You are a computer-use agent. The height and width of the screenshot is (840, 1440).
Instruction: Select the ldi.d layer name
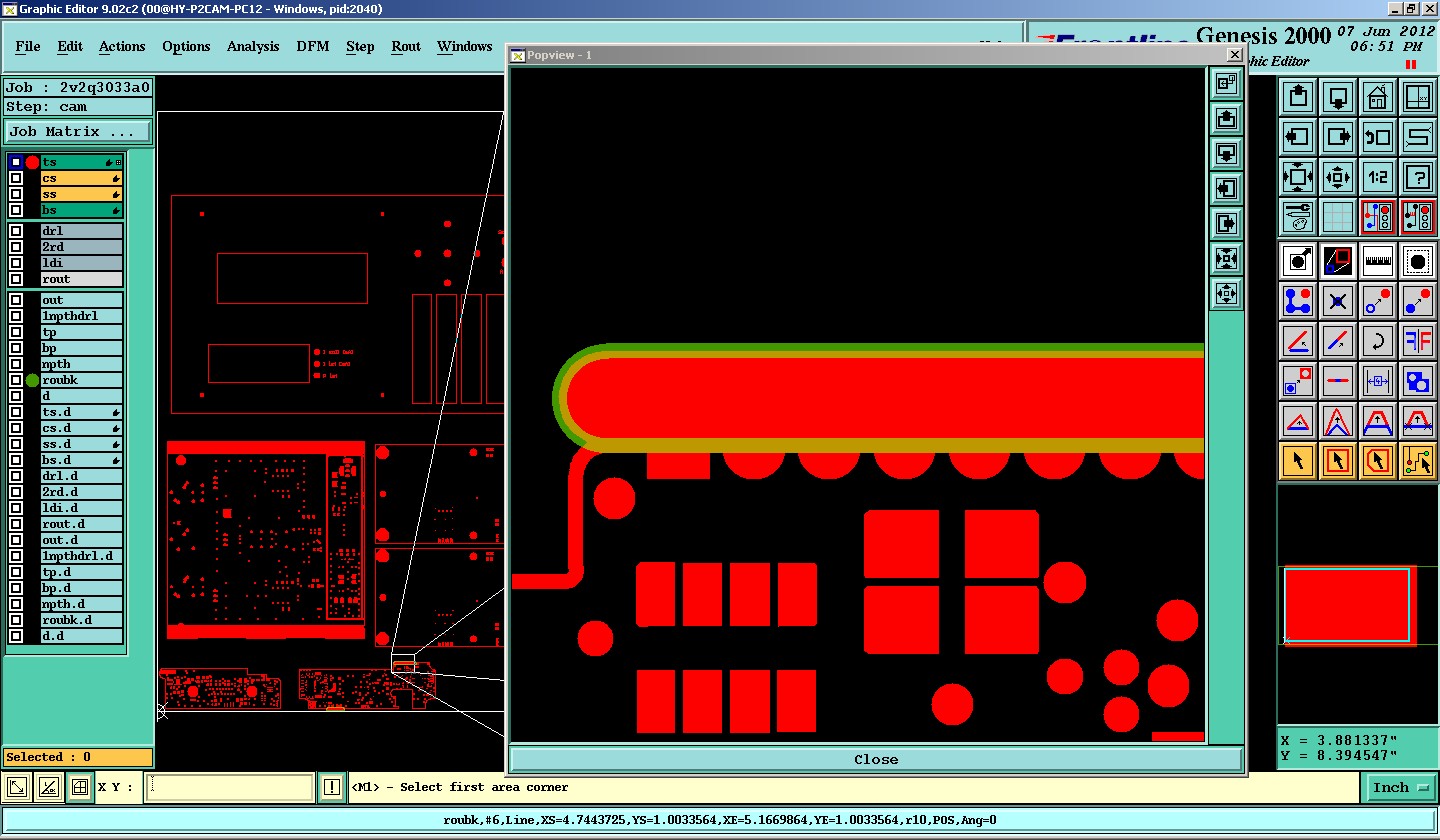click(x=81, y=508)
